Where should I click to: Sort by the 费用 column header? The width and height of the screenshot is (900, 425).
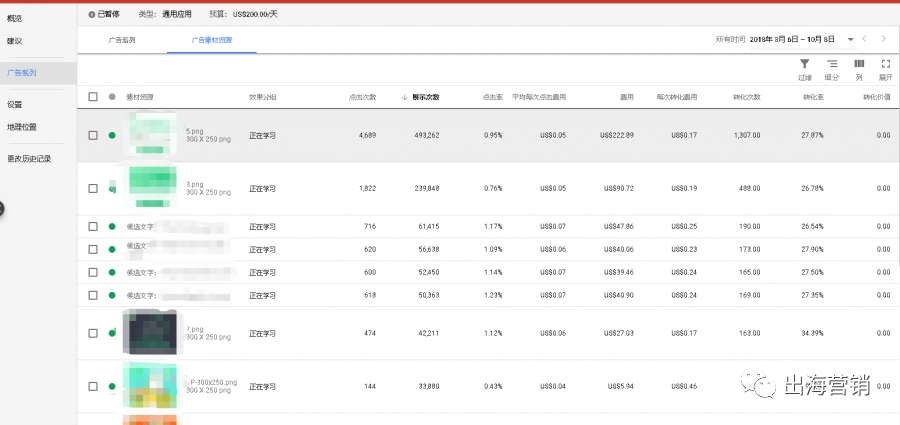click(x=627, y=97)
